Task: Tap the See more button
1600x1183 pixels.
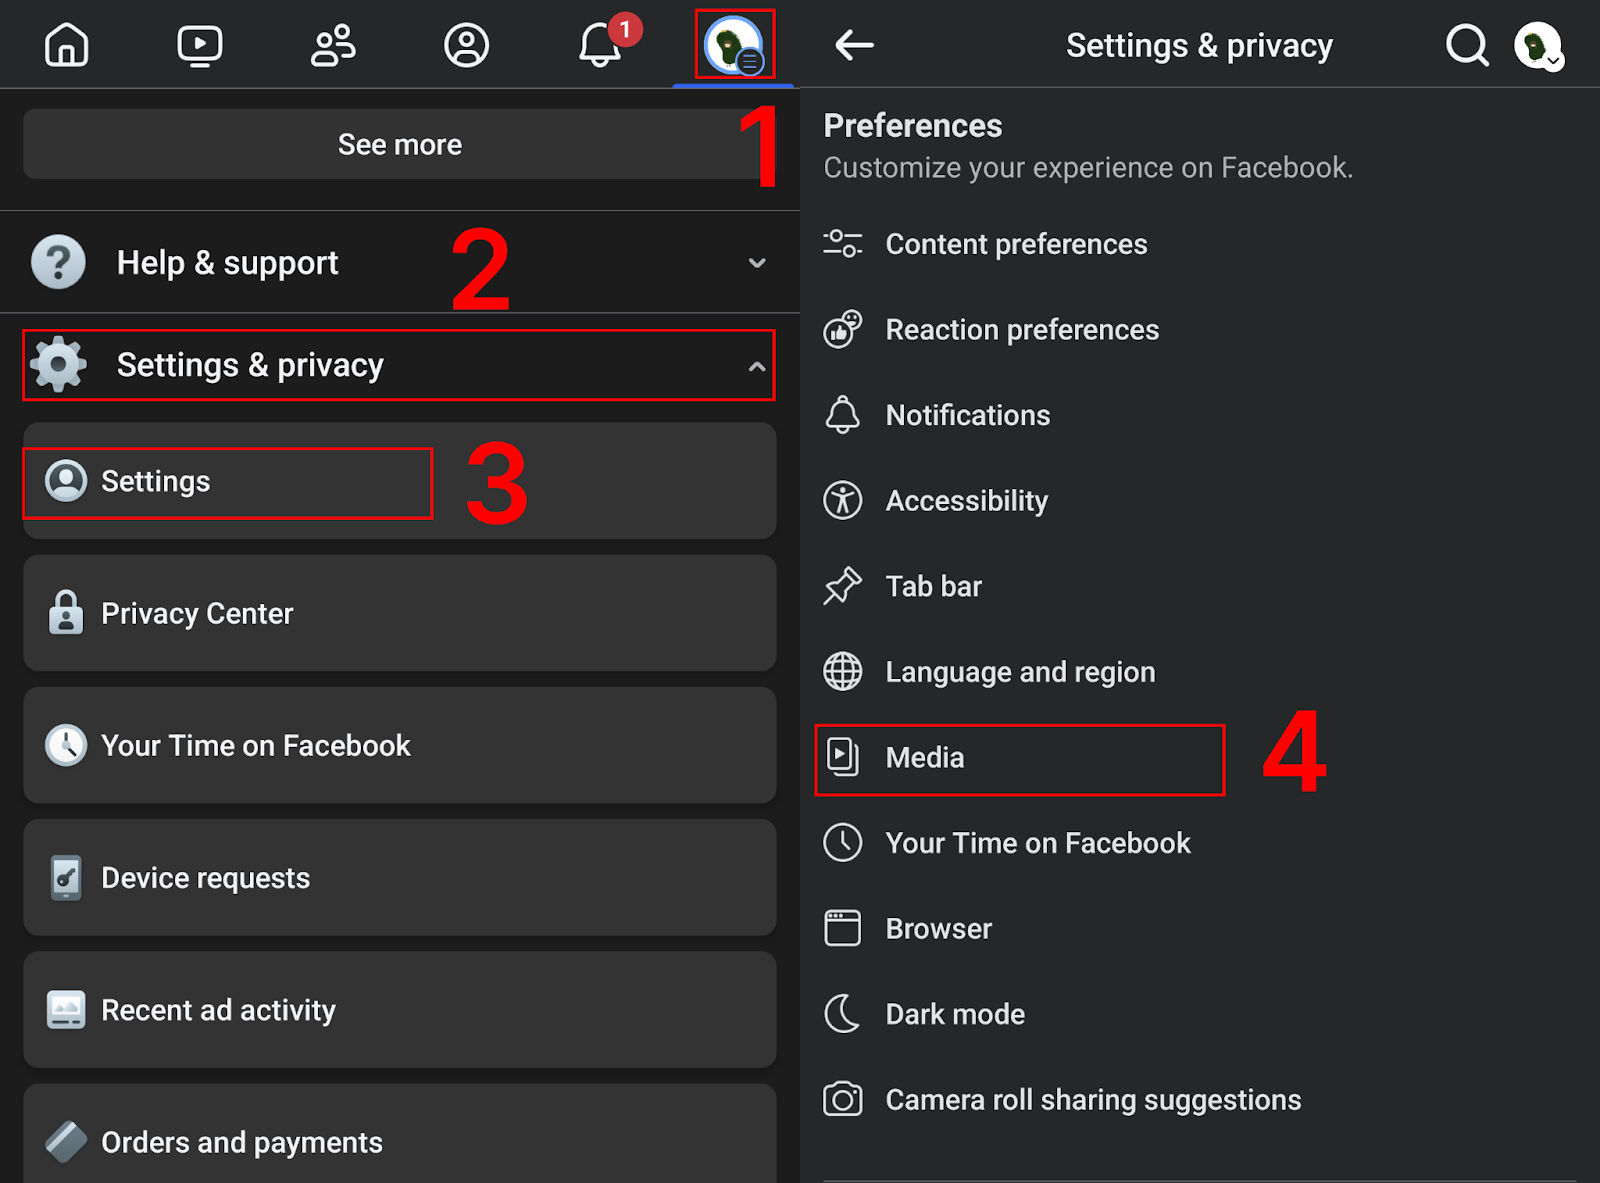Action: pos(400,144)
